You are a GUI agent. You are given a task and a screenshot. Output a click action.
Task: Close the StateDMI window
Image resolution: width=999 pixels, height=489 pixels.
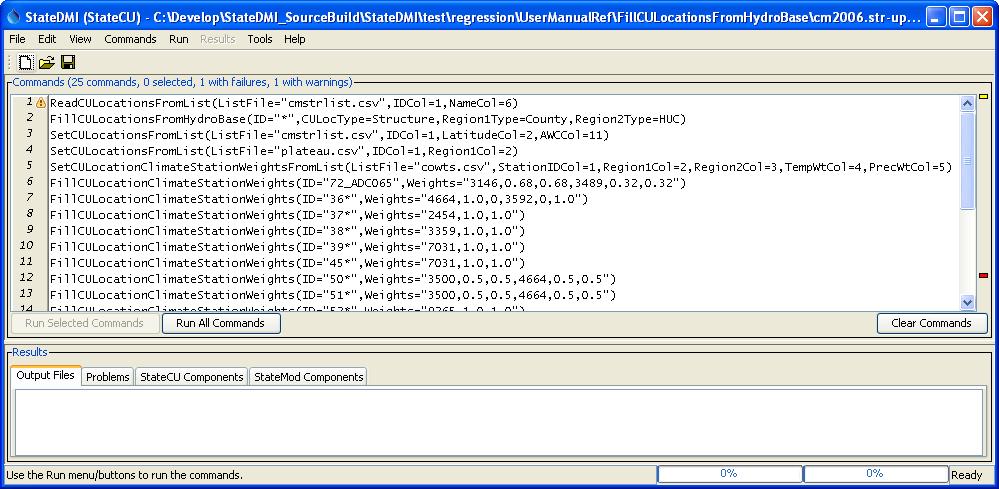(x=981, y=18)
